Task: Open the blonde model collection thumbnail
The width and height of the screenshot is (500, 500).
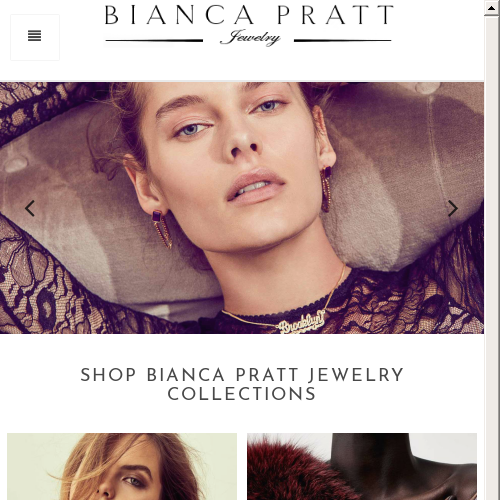Action: tap(122, 466)
